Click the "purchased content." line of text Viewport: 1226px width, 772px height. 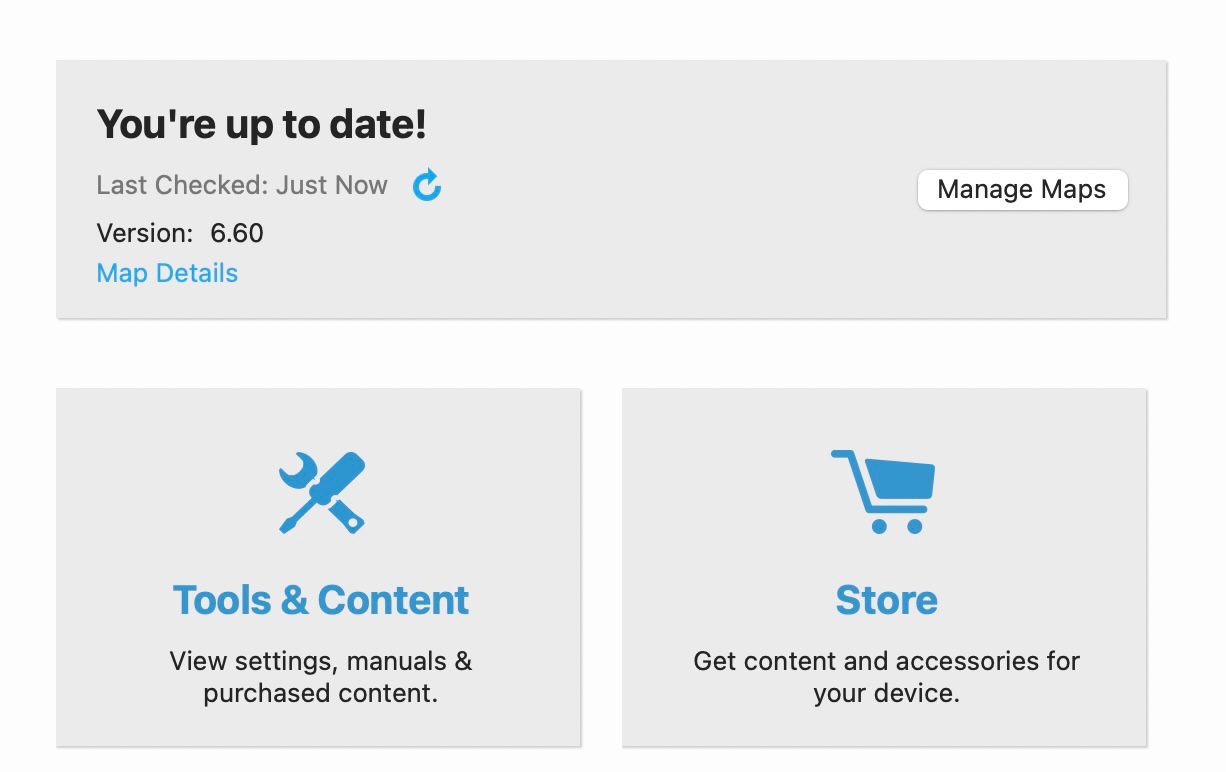click(321, 693)
